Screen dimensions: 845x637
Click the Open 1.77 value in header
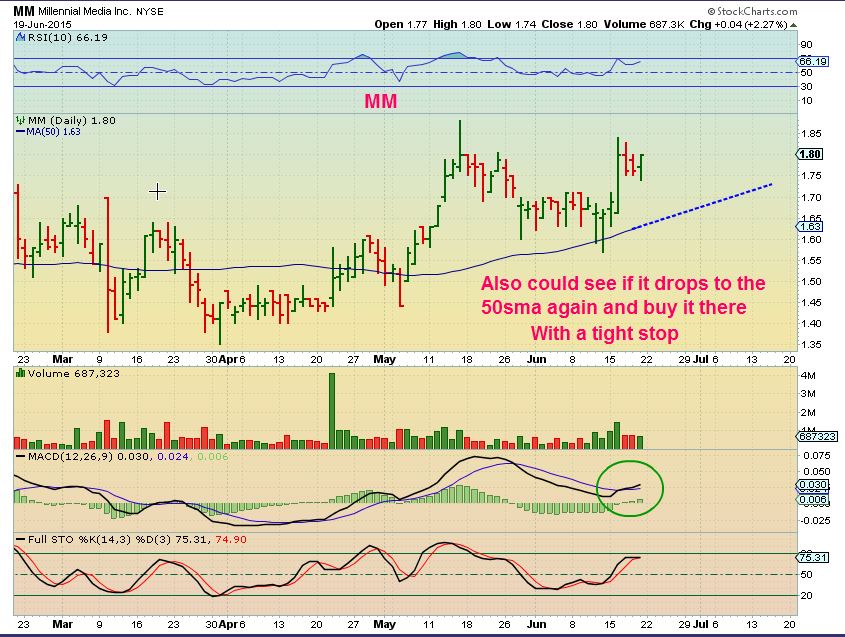[401, 24]
